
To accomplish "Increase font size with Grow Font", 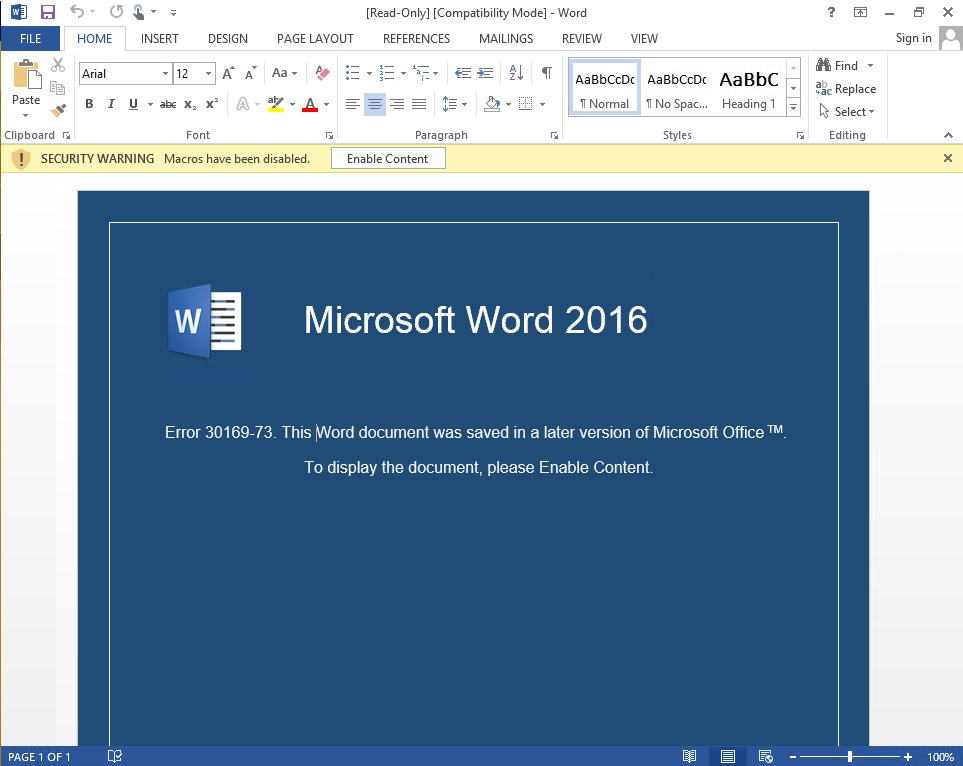I will tap(228, 73).
